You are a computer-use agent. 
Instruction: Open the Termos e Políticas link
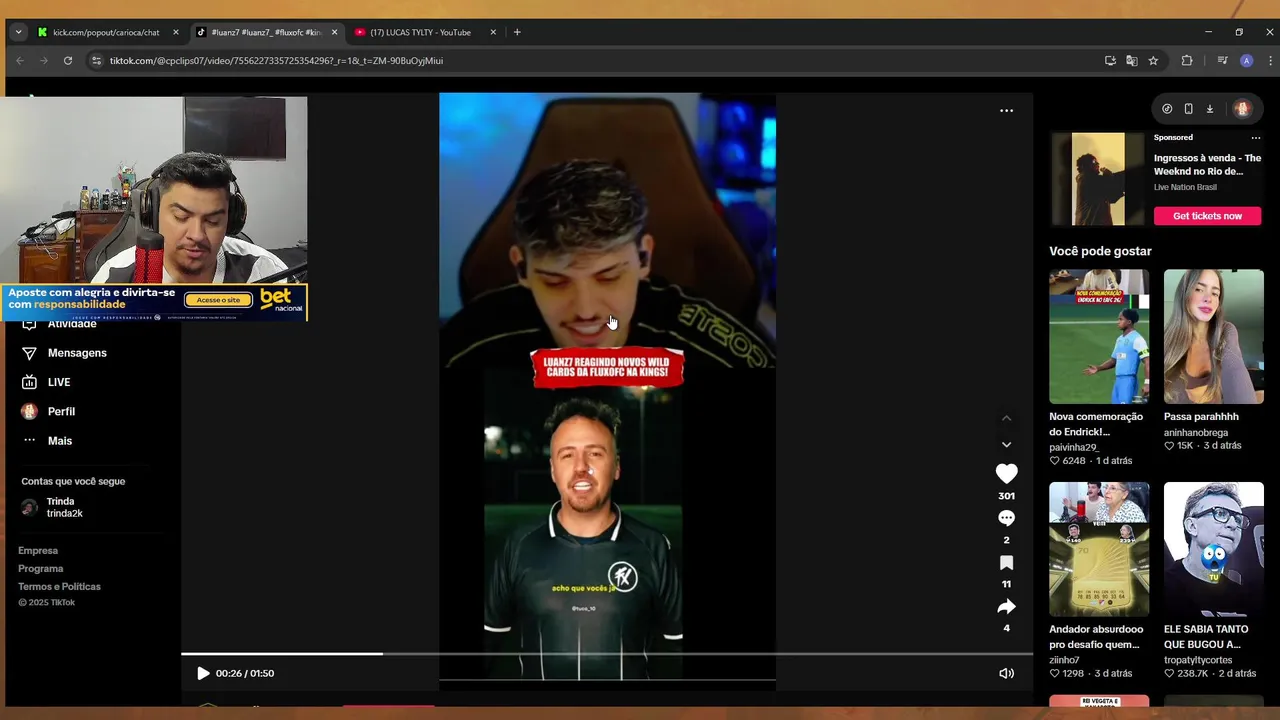point(59,587)
